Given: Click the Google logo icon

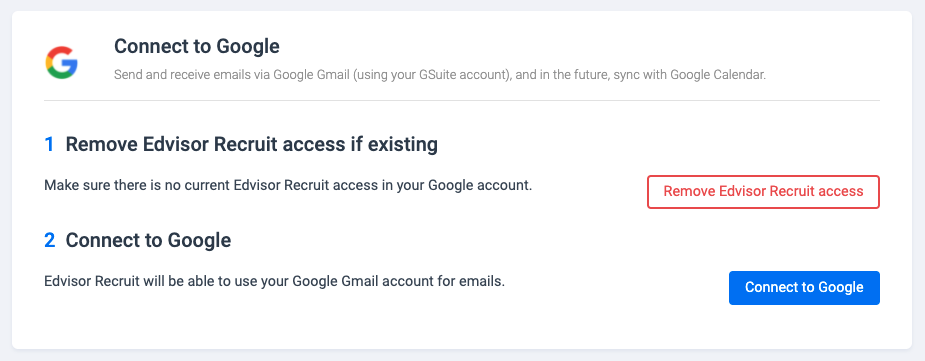Looking at the screenshot, I should (61, 63).
